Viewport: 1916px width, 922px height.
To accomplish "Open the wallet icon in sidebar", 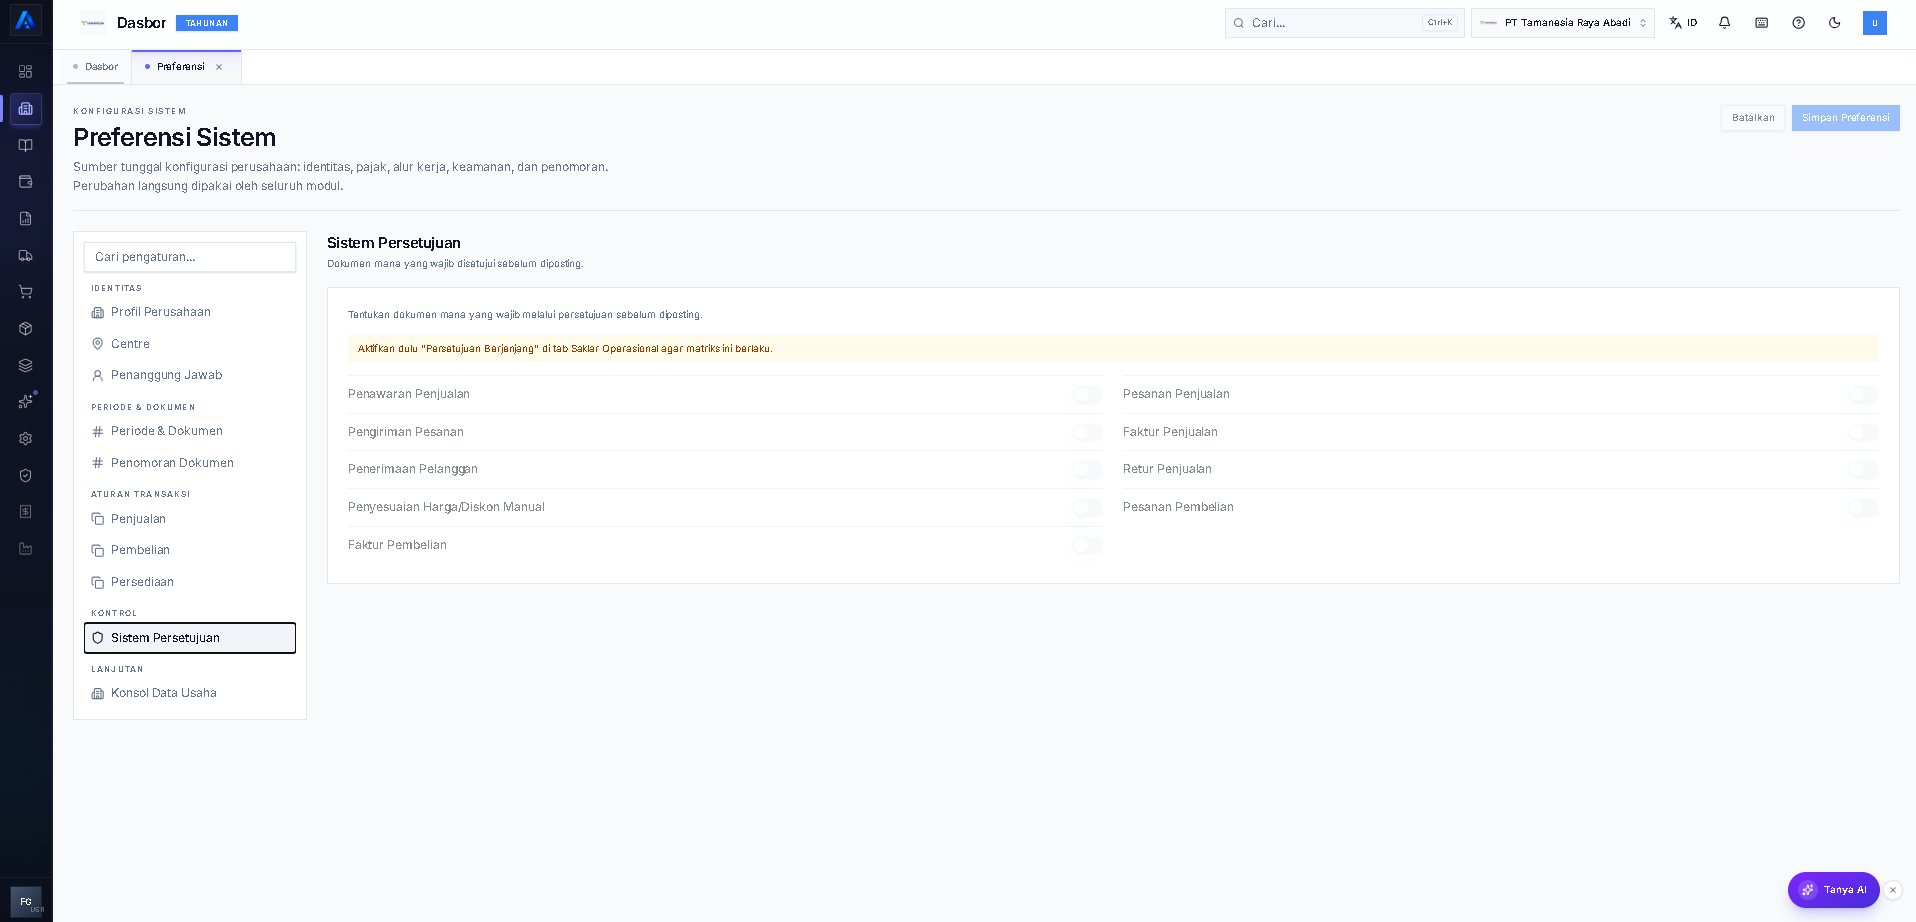I will pos(26,182).
